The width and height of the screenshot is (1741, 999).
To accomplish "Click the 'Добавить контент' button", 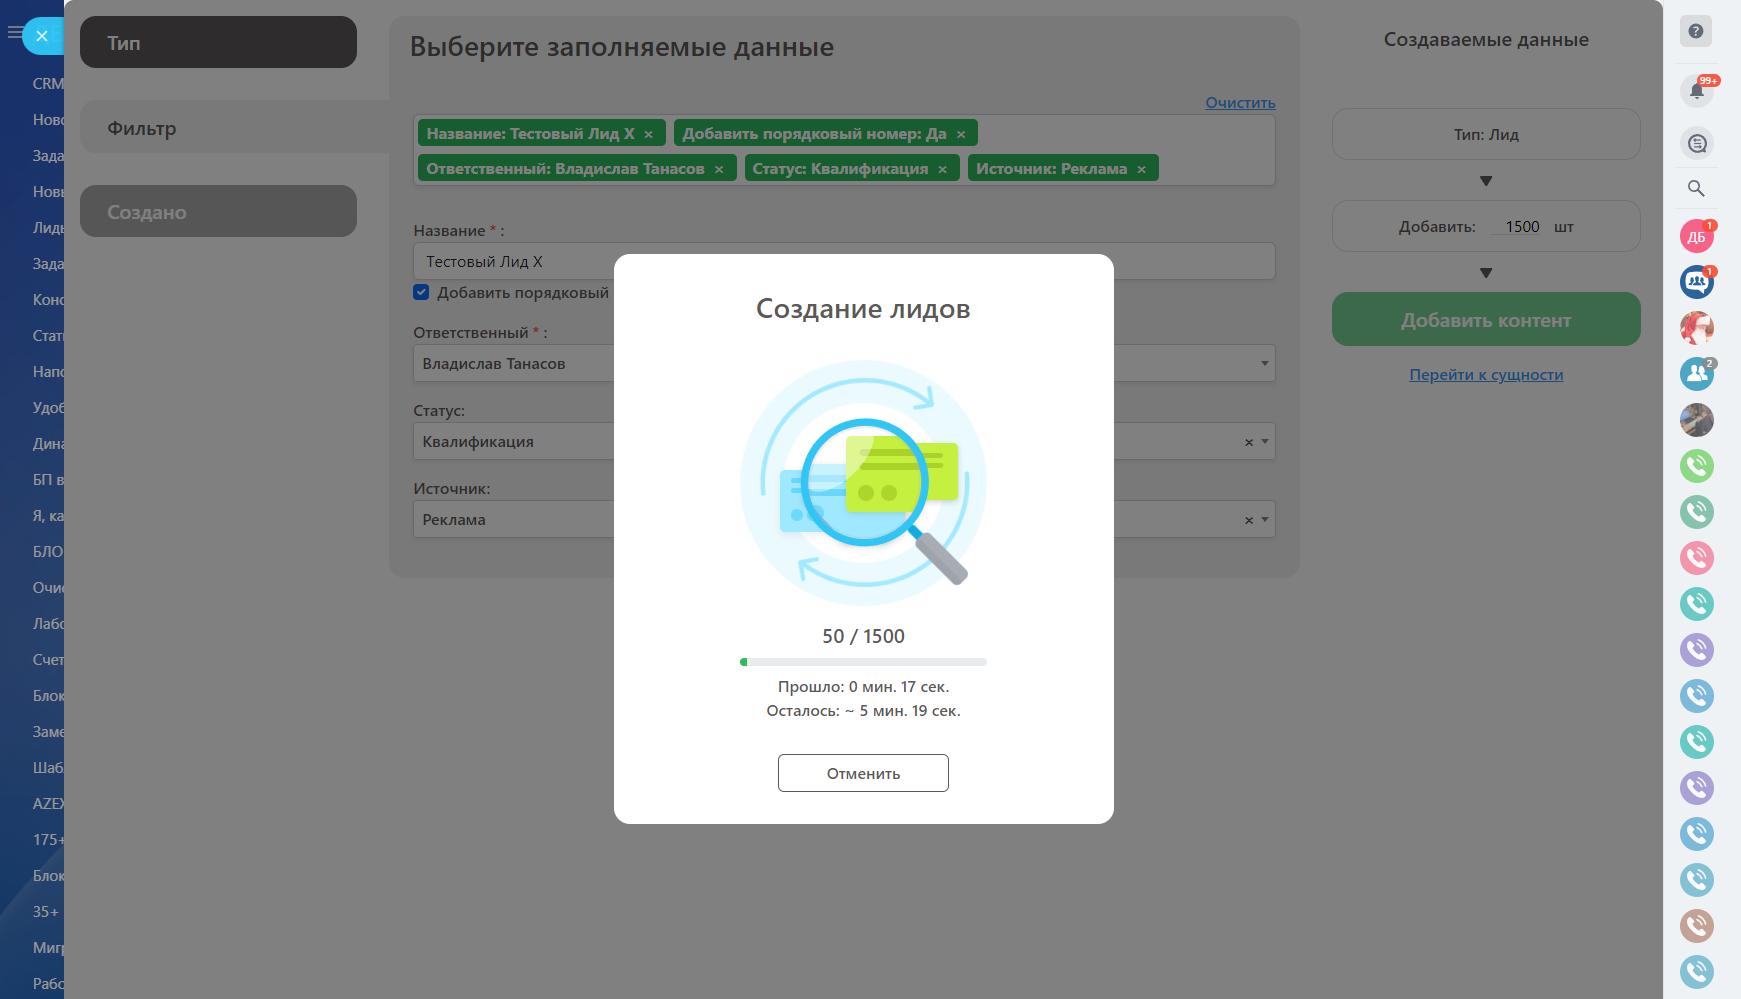I will coord(1486,319).
